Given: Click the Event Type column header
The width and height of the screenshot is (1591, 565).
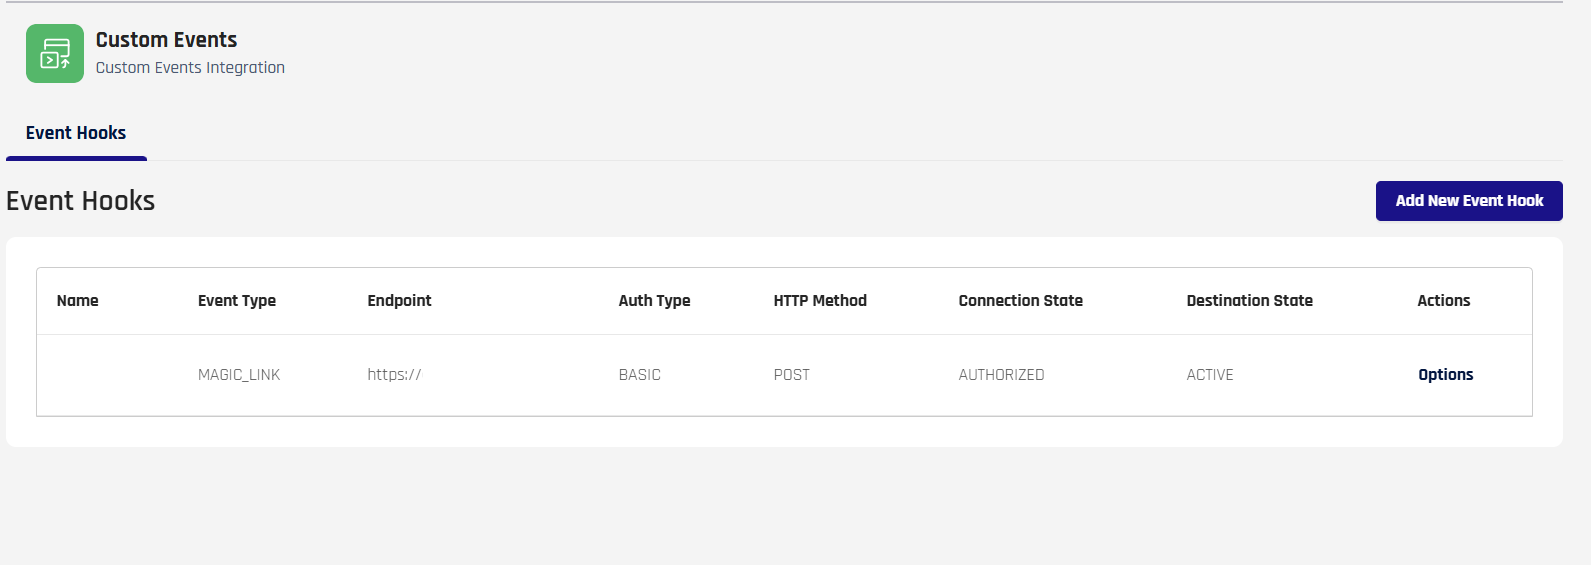Looking at the screenshot, I should tap(237, 301).
